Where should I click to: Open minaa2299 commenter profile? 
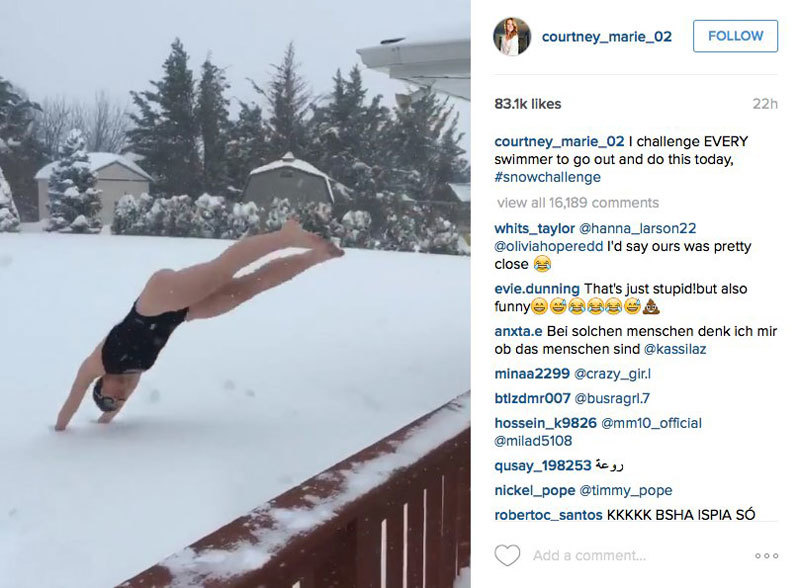click(x=532, y=374)
